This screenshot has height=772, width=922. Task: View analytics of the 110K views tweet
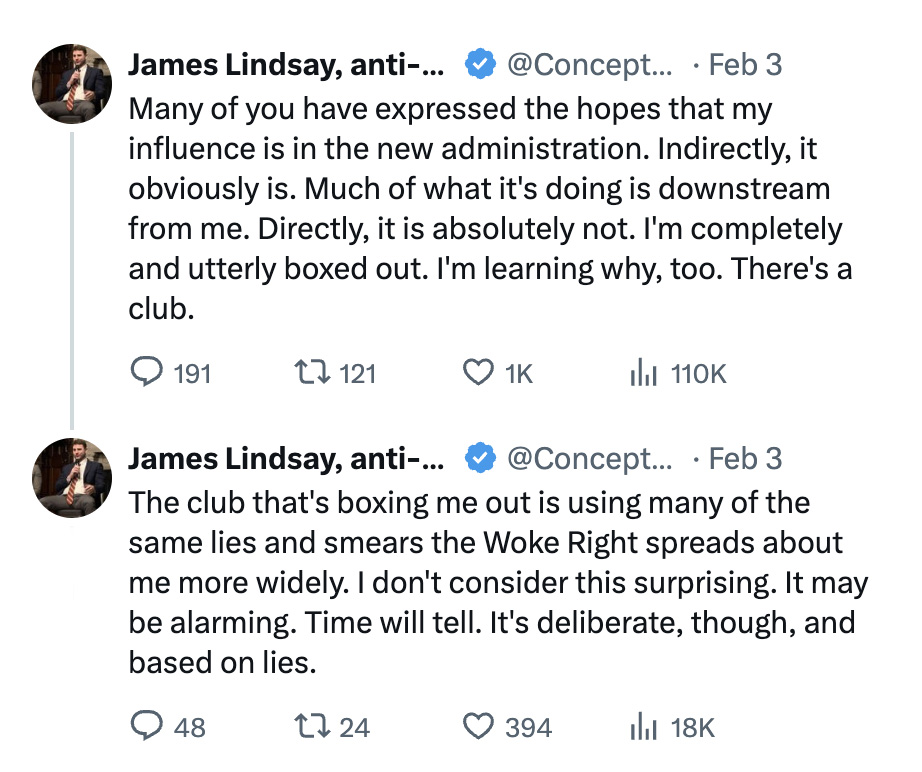(641, 373)
